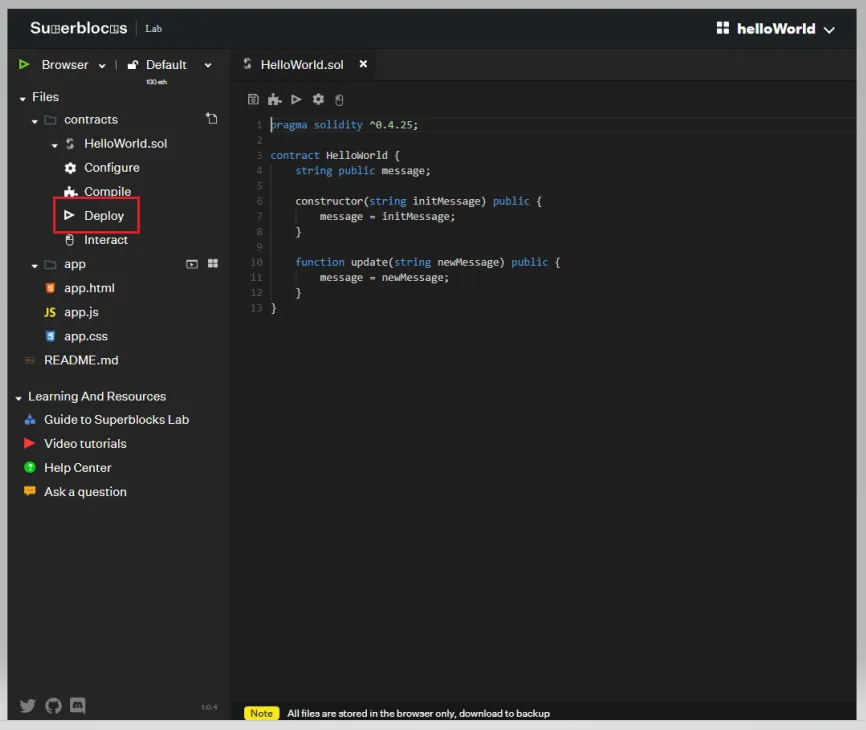Close the HelloWorld.sol tab

click(x=363, y=64)
